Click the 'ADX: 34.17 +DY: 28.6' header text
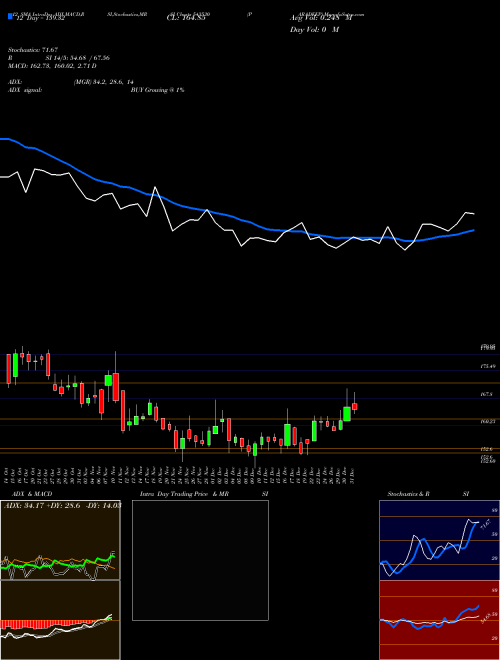The width and height of the screenshot is (500, 660). pyautogui.click(x=44, y=505)
